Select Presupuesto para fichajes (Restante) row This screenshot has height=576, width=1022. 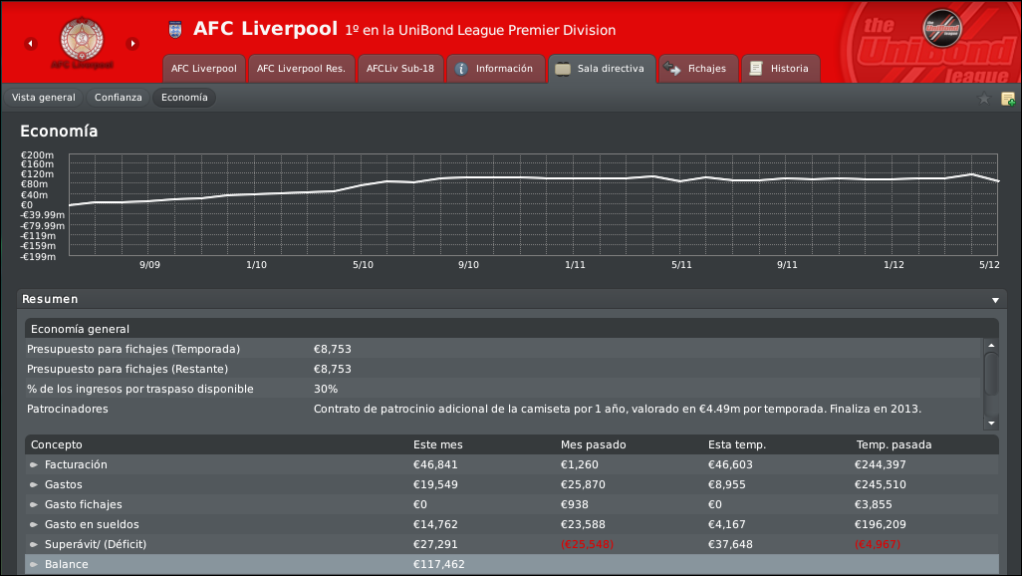pyautogui.click(x=503, y=369)
